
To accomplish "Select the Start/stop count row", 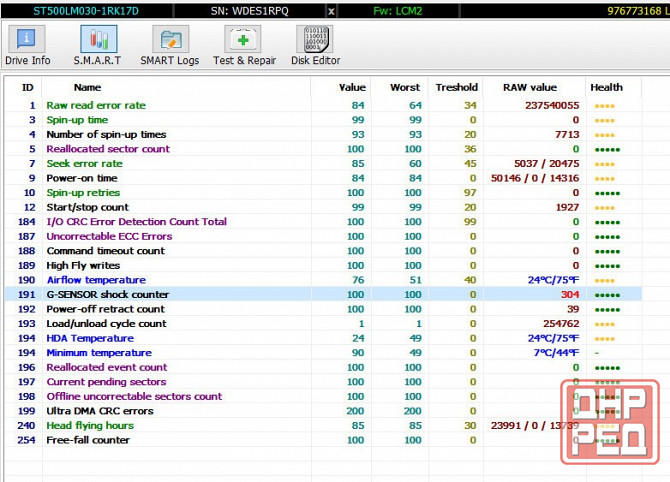I will (x=323, y=207).
